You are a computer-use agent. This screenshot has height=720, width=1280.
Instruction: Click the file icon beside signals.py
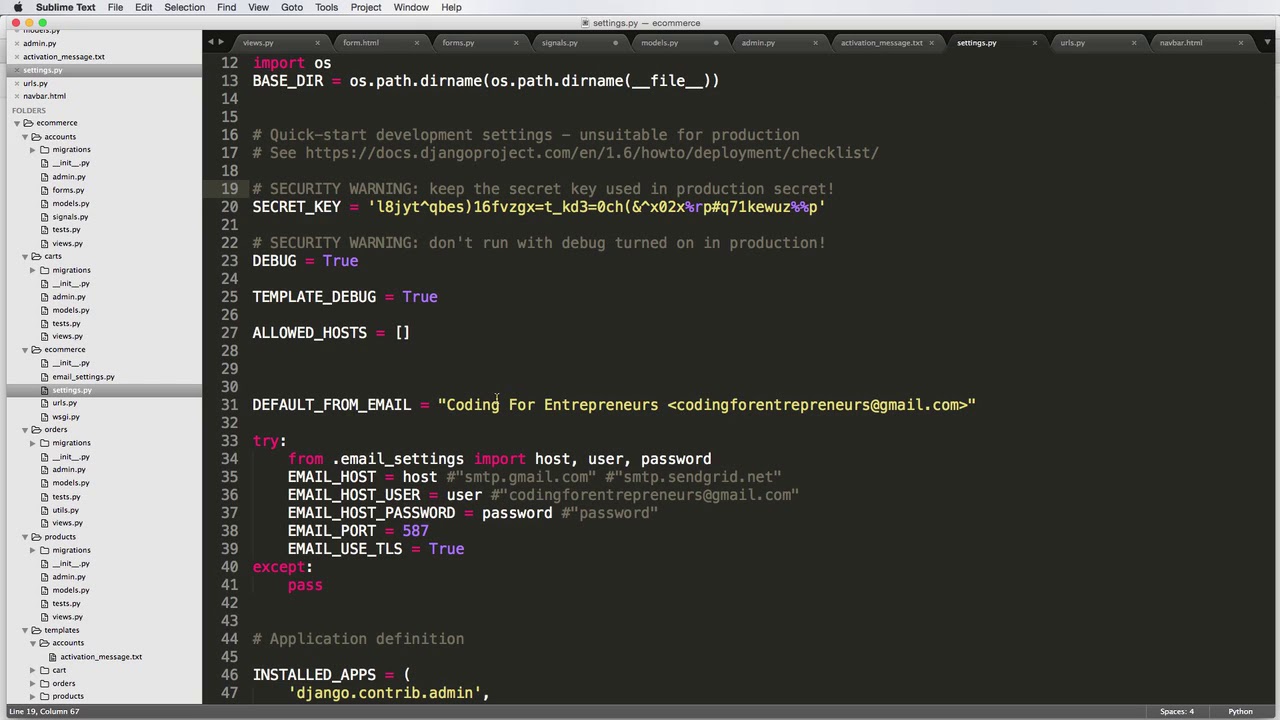coord(45,217)
